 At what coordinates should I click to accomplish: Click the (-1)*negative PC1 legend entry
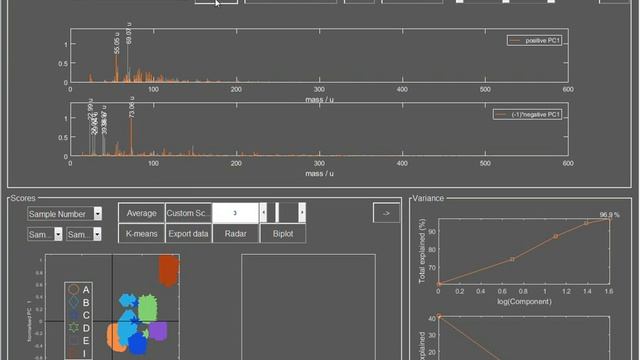[527, 115]
